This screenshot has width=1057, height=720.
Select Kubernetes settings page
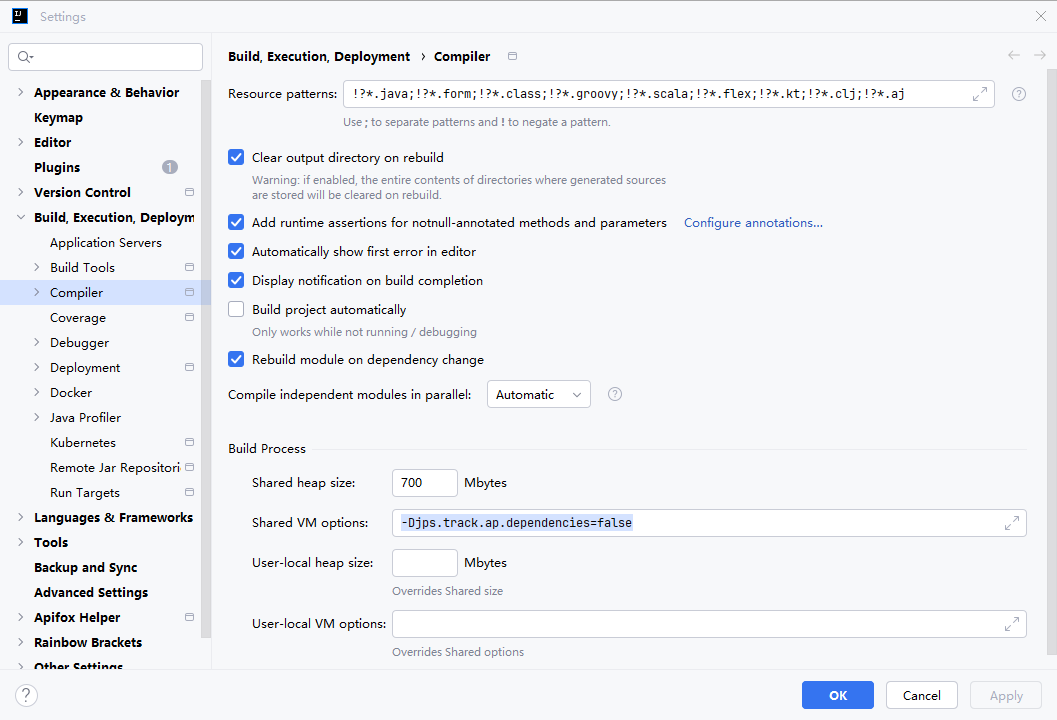(x=83, y=442)
